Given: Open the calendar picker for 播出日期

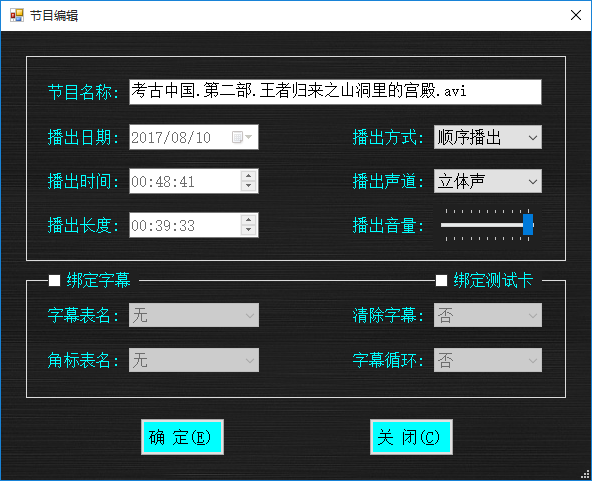Looking at the screenshot, I should click(x=242, y=137).
